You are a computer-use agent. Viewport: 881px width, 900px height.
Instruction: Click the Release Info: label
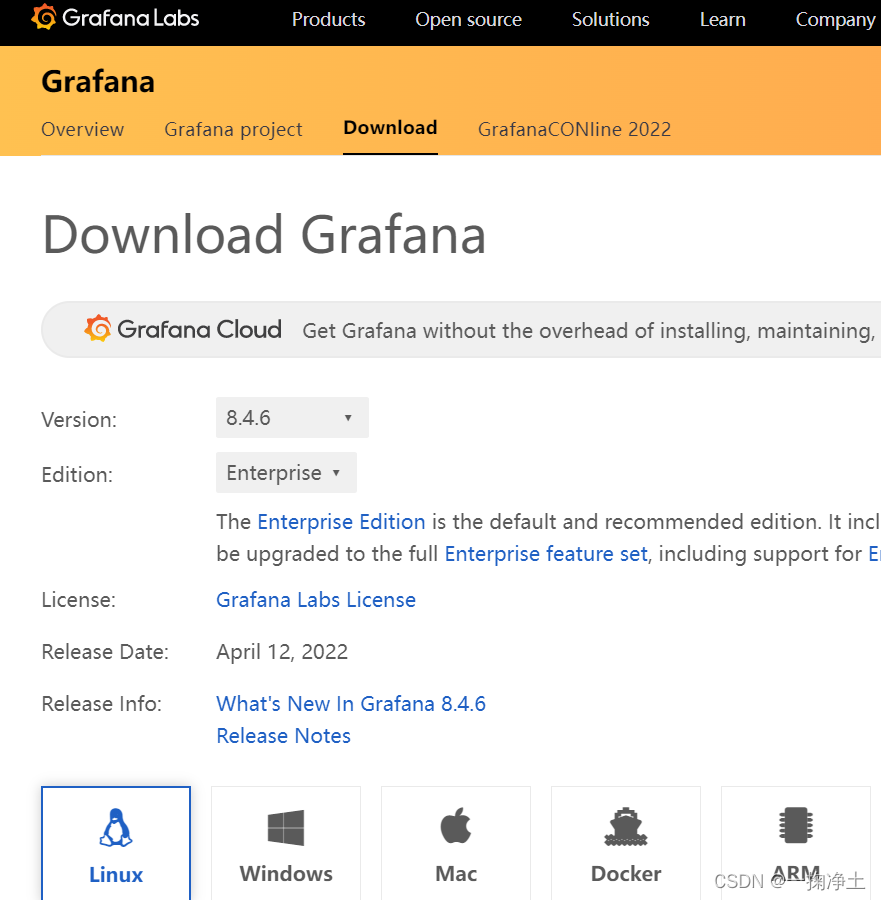(102, 704)
